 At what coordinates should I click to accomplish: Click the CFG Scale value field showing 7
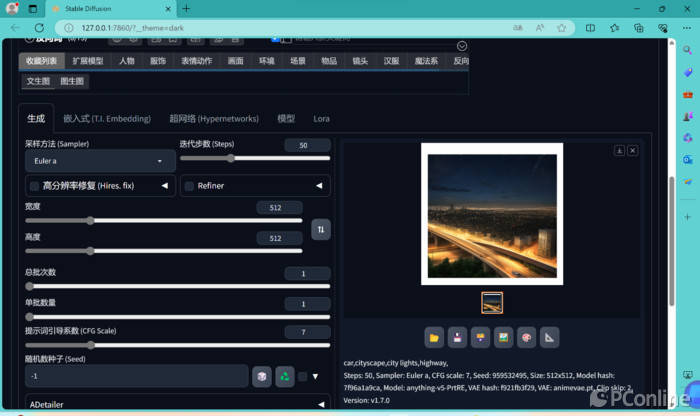(x=308, y=332)
